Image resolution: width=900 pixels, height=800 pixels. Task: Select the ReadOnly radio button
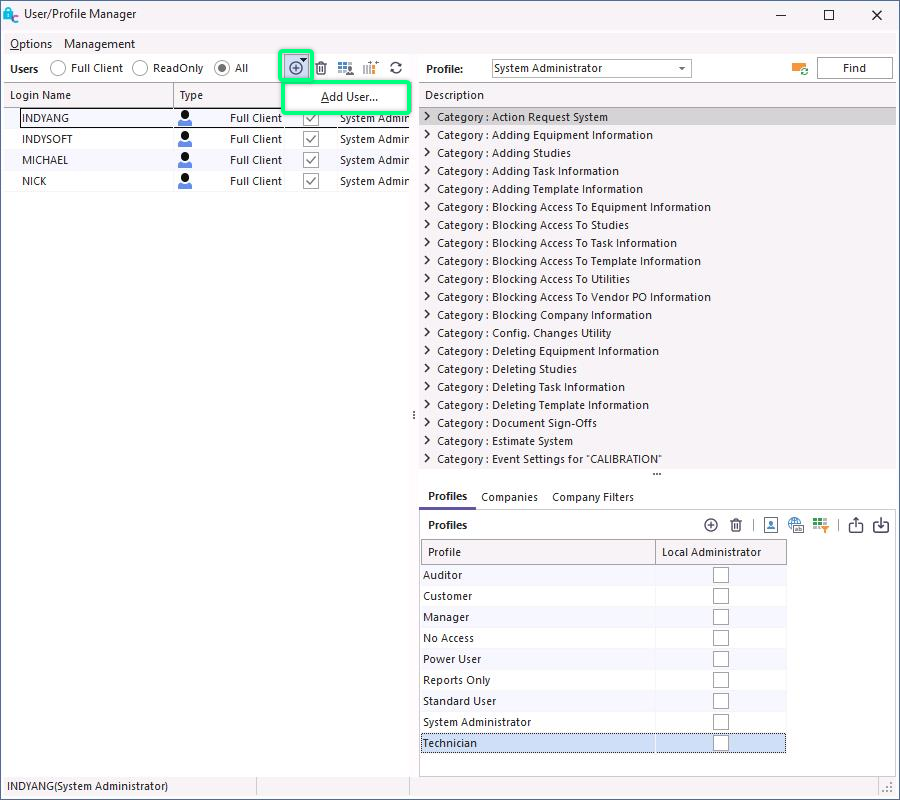(x=140, y=68)
